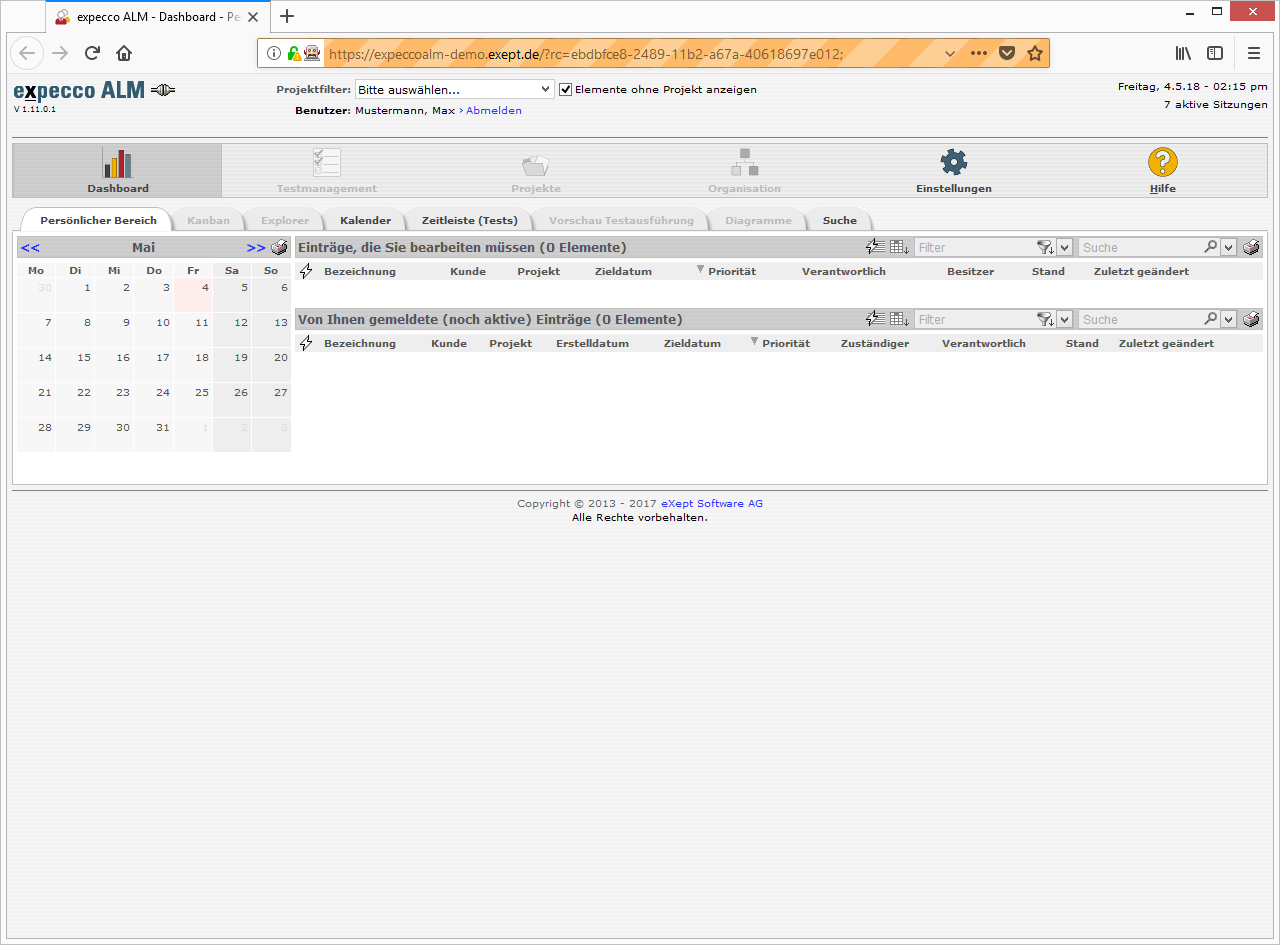Image resolution: width=1280 pixels, height=945 pixels.
Task: Click the connection plug icon beside logo
Action: 163,90
